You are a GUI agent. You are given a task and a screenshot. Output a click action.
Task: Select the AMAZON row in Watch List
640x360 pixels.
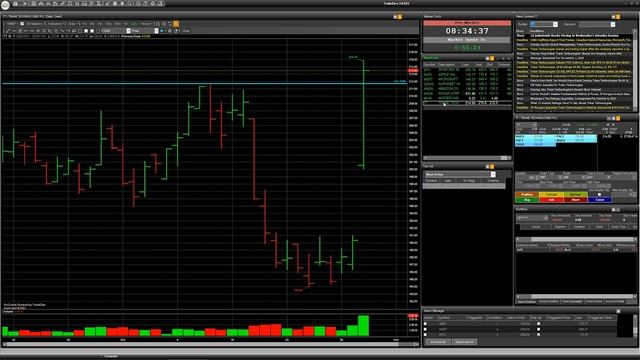(x=467, y=89)
